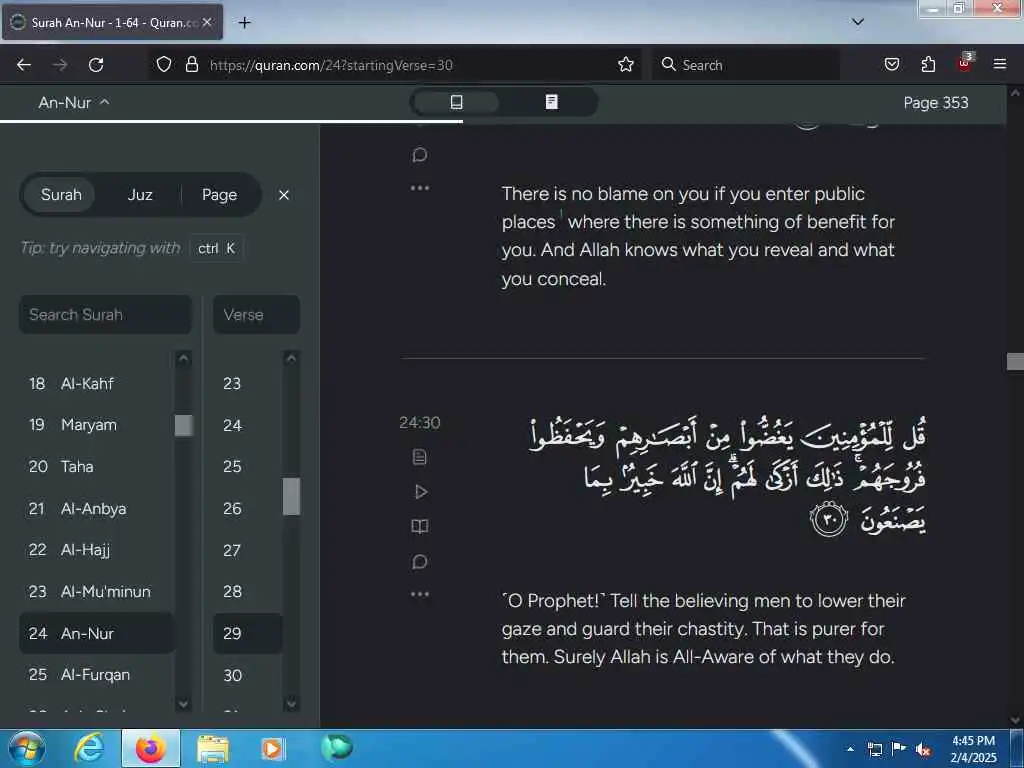Select surah 22 Al-Hajj
This screenshot has width=1024, height=768.
pyautogui.click(x=97, y=550)
